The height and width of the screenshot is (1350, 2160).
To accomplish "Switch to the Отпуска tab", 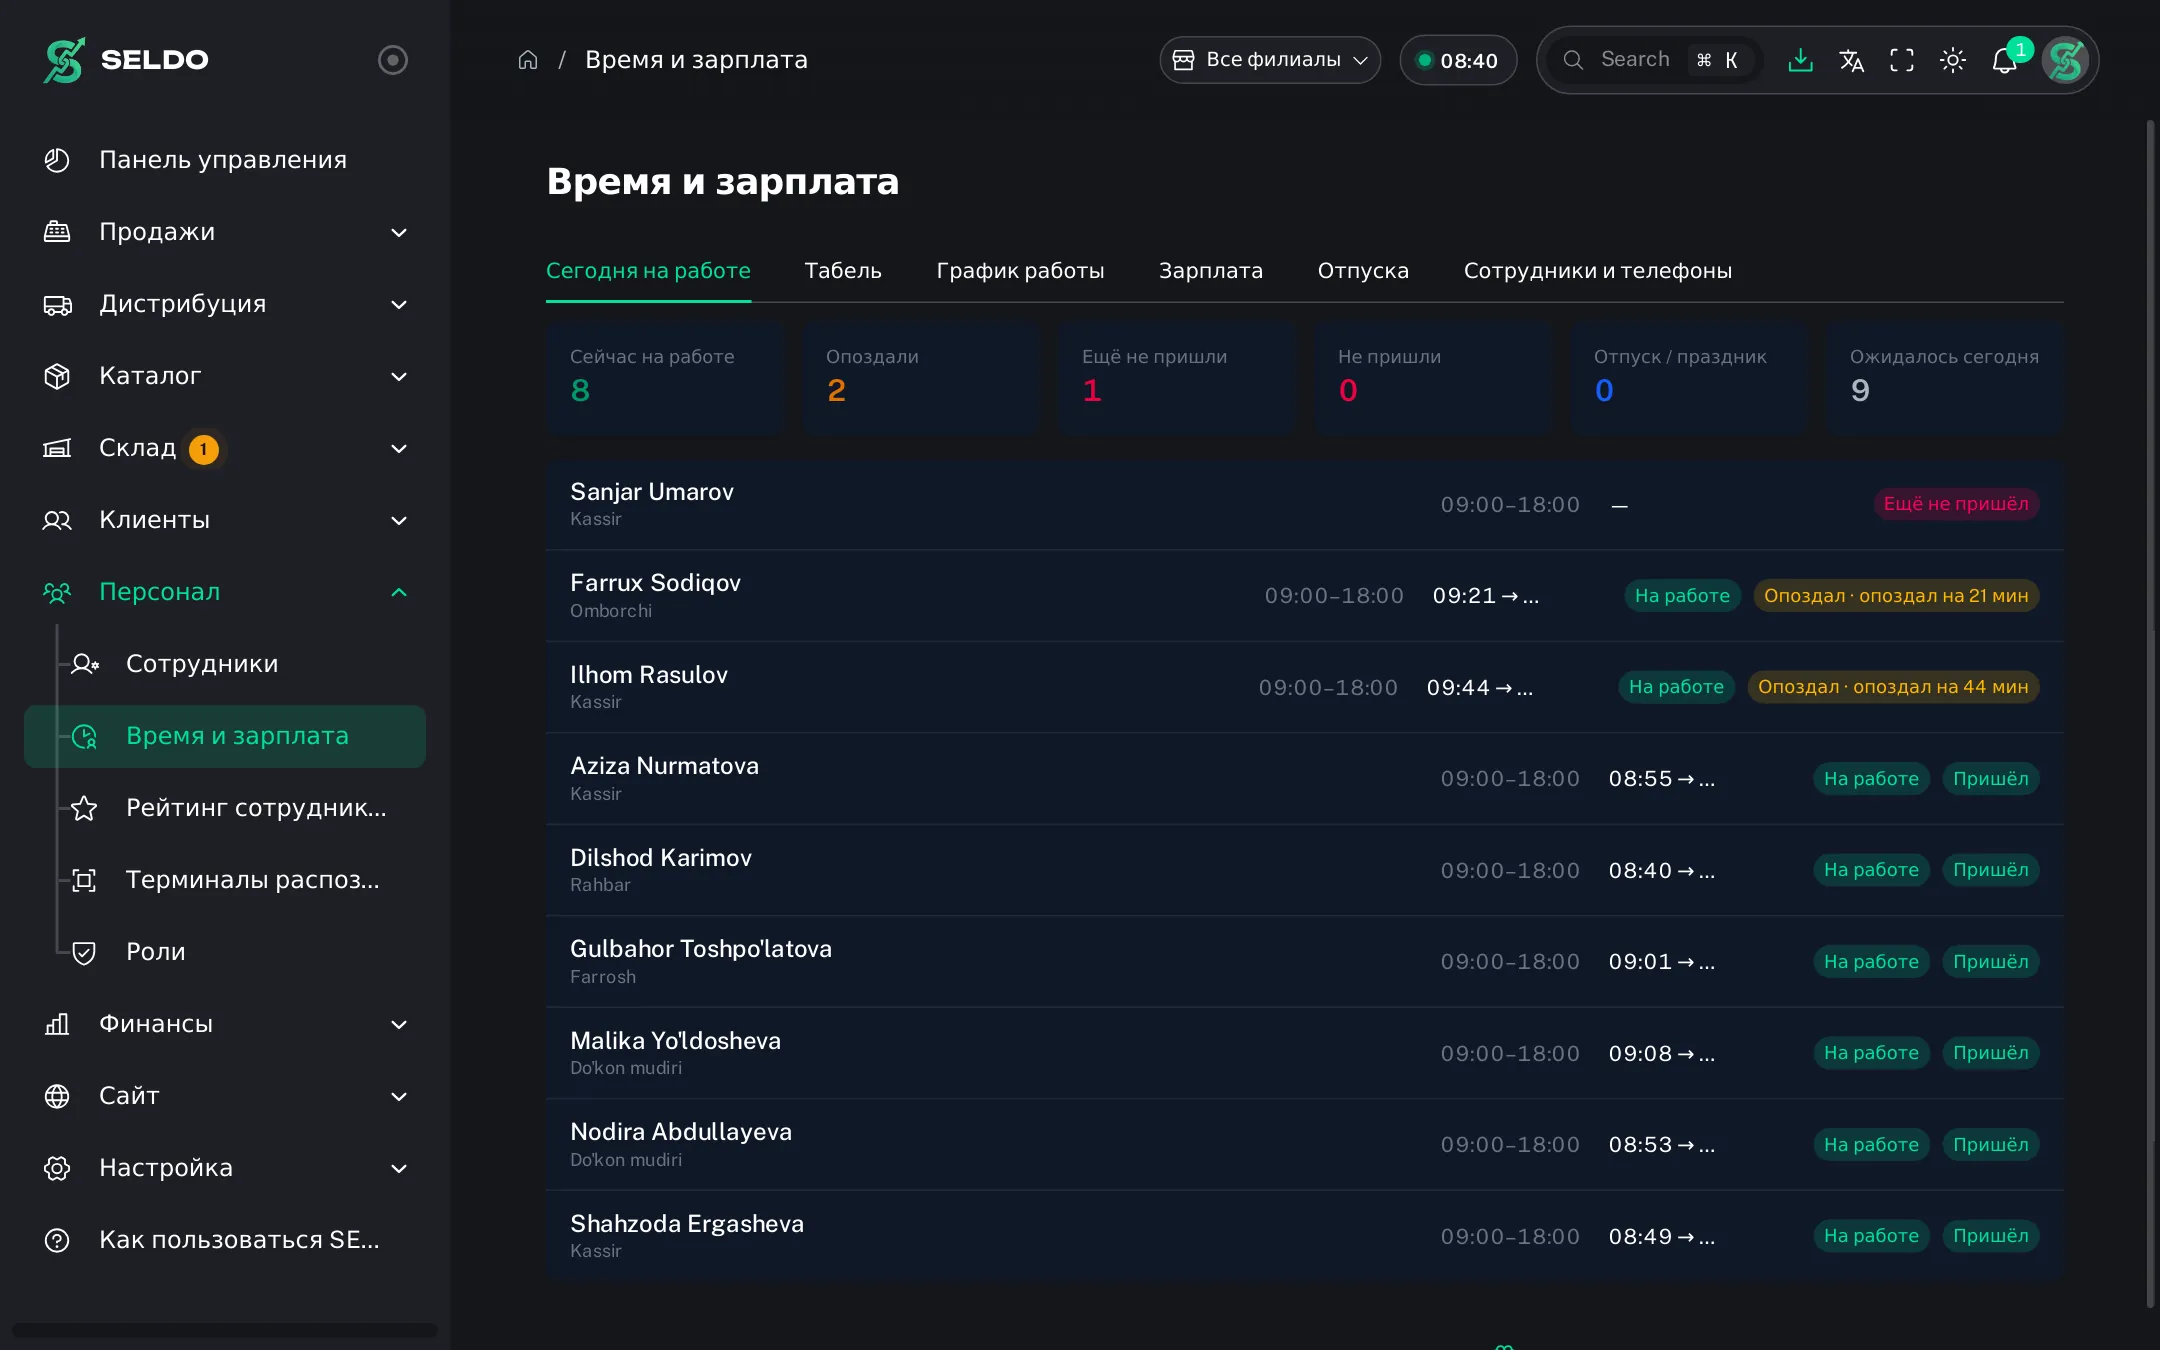I will coord(1363,271).
